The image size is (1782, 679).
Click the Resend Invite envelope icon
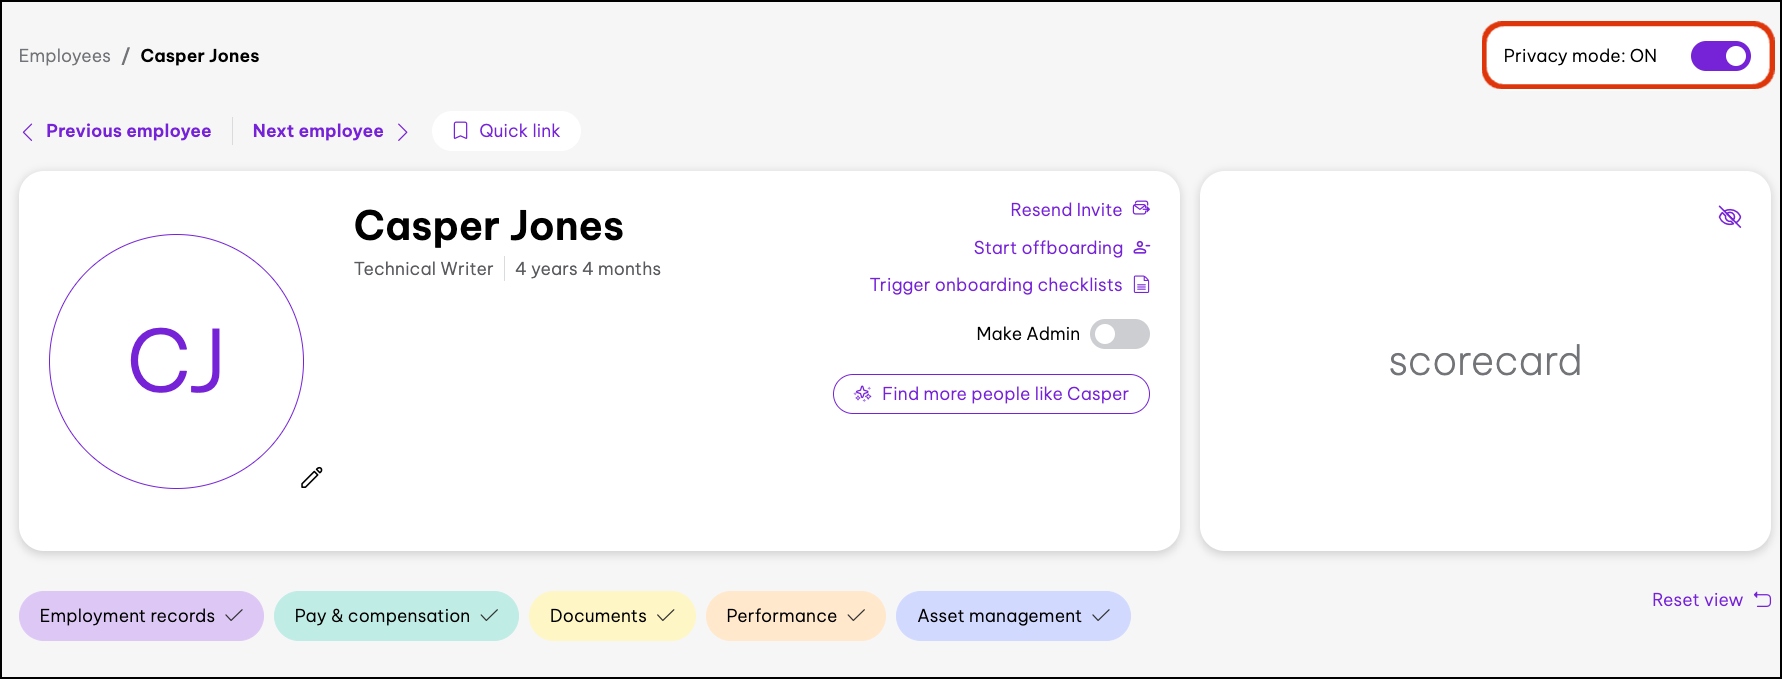pyautogui.click(x=1141, y=209)
